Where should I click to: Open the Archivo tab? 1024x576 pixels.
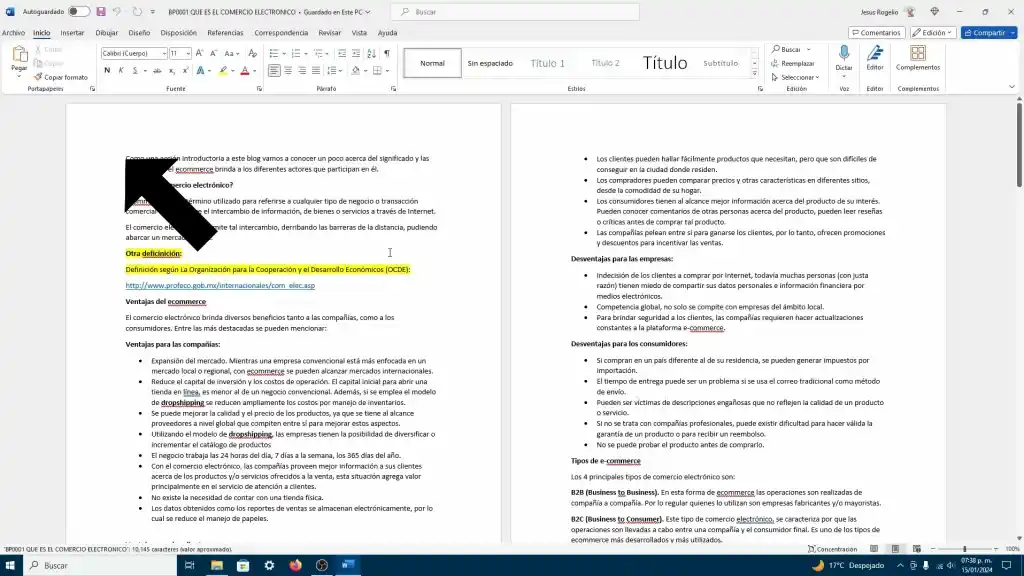pyautogui.click(x=13, y=33)
